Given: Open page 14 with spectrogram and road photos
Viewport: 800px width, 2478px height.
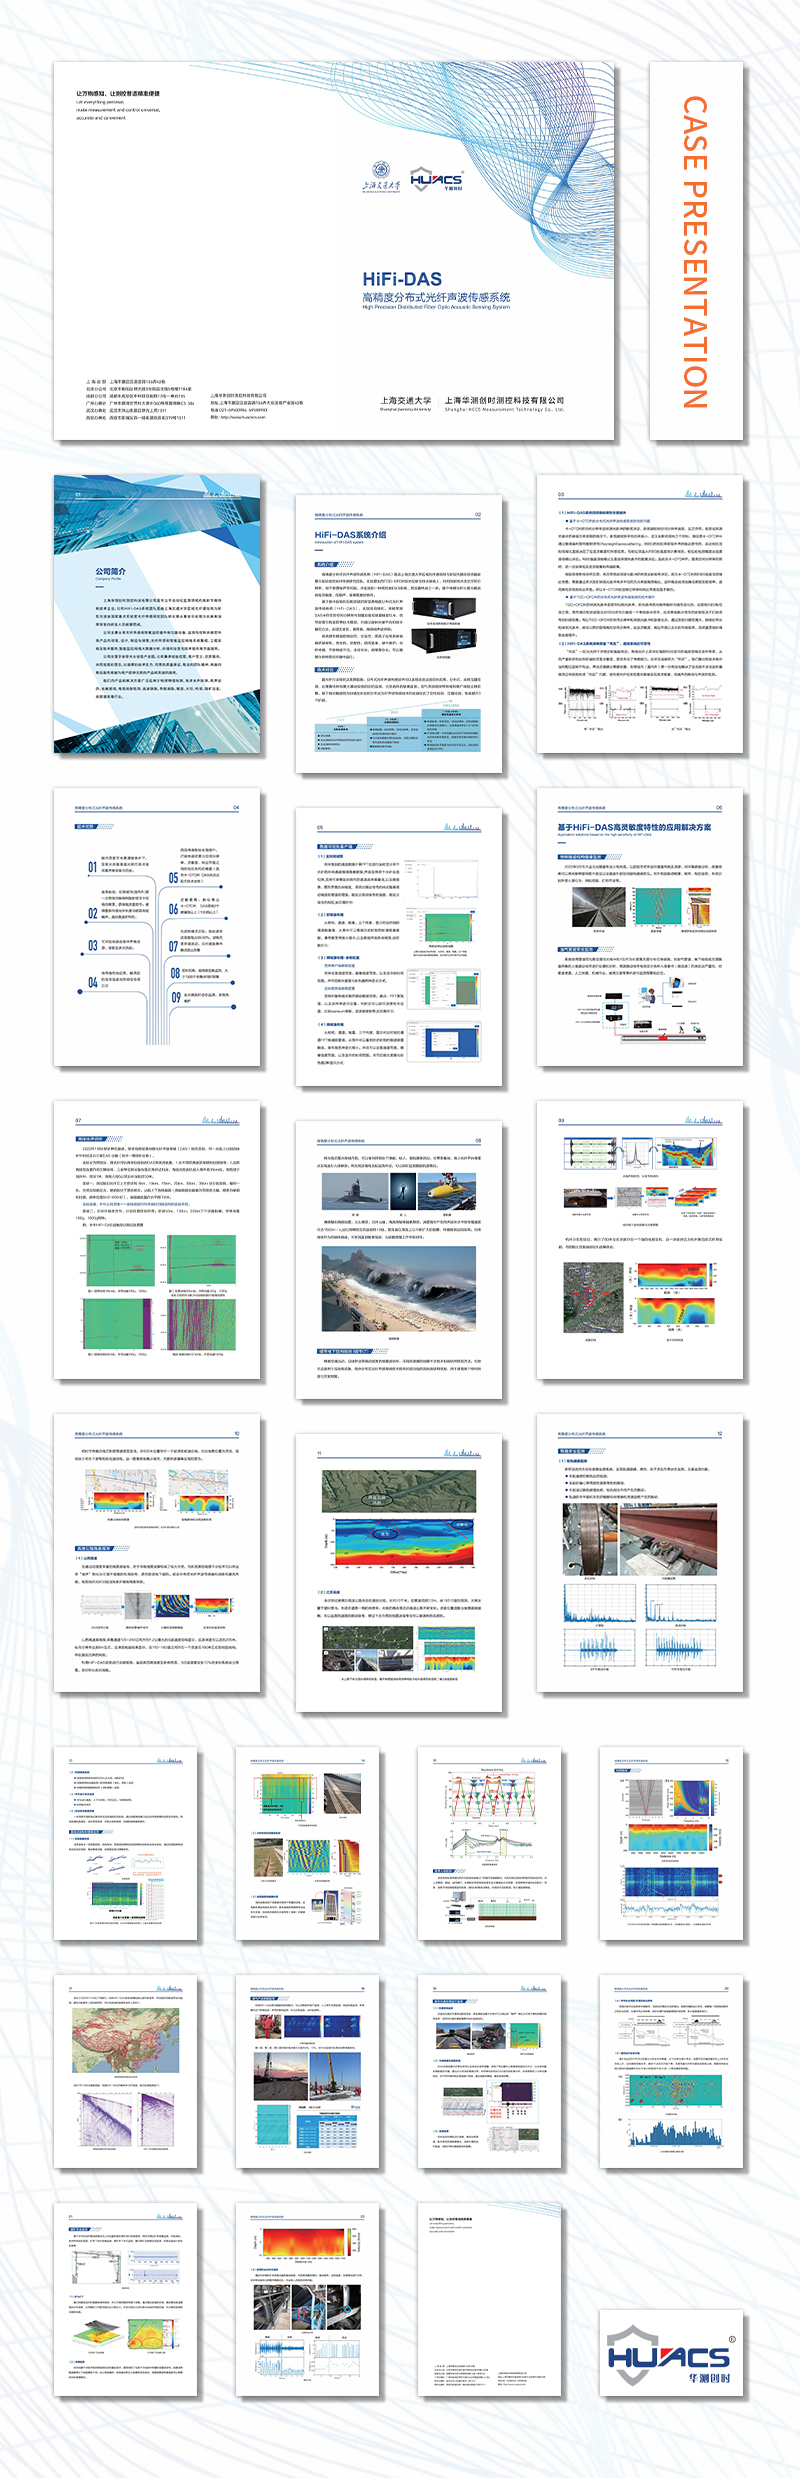Looking at the screenshot, I should pyautogui.click(x=308, y=1845).
